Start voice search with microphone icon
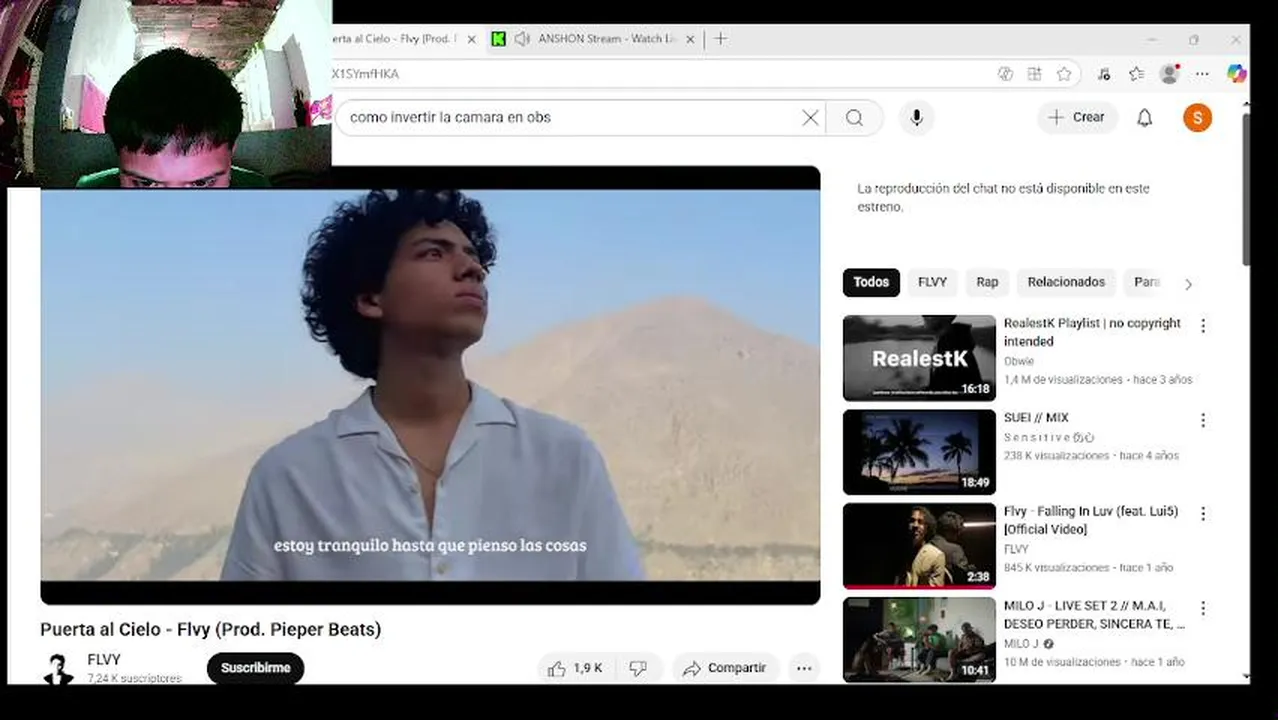 [x=916, y=118]
